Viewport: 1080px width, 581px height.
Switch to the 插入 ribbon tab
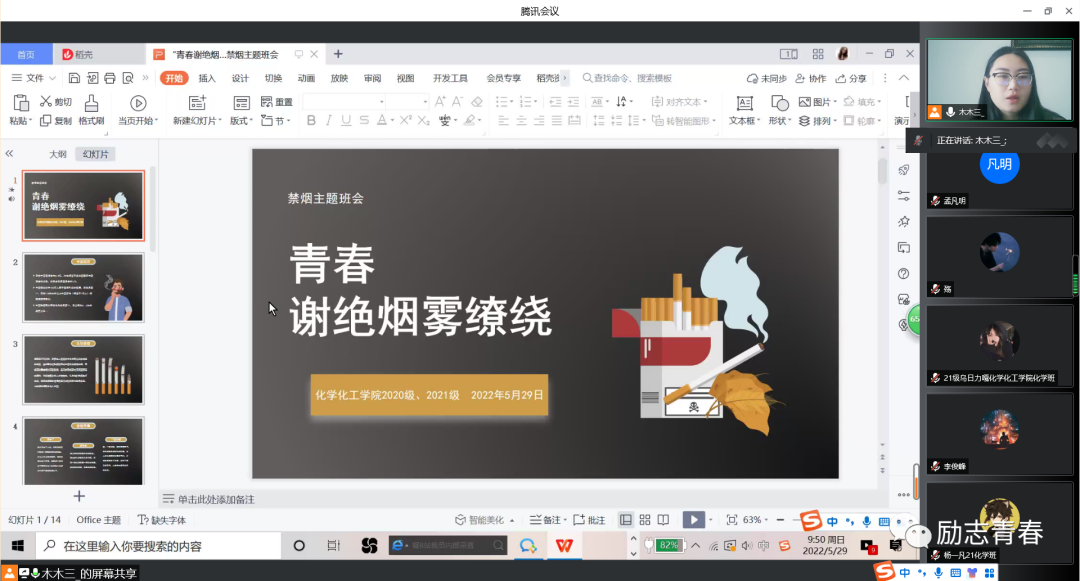point(207,78)
